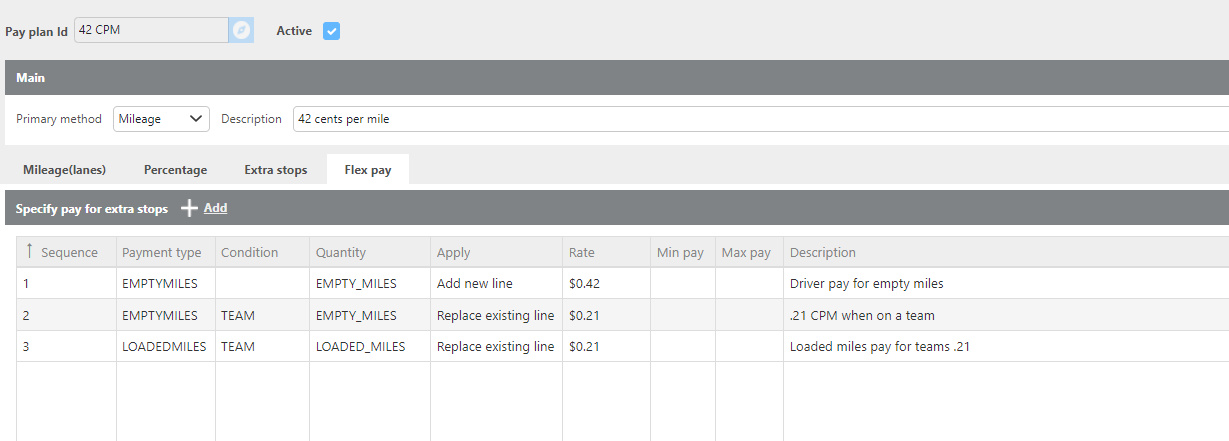
Task: Select the Extra stops tab
Action: [275, 170]
